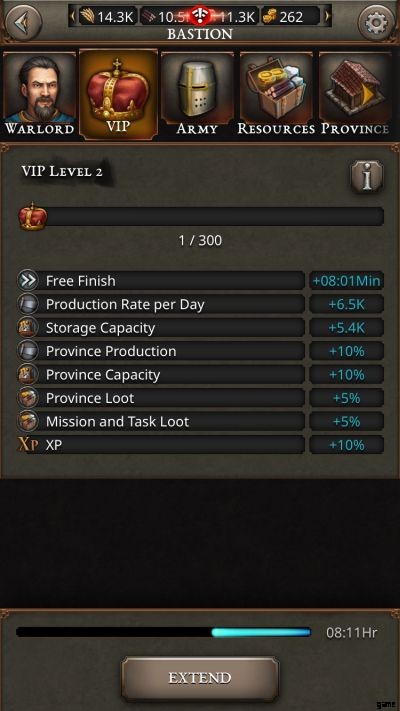Tap the Province Loot chest icon
The image size is (400, 711).
27,398
